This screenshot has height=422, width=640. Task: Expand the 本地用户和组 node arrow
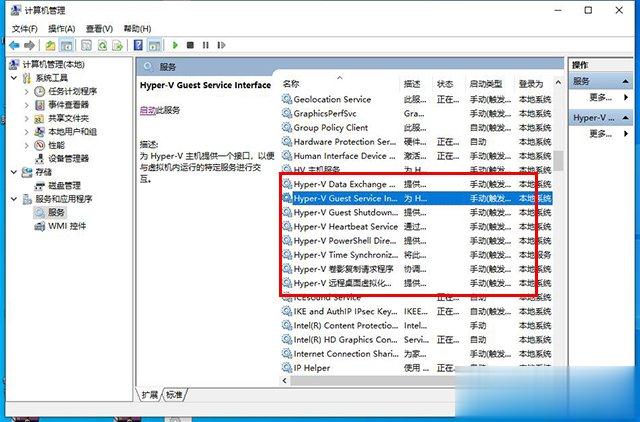coord(27,132)
